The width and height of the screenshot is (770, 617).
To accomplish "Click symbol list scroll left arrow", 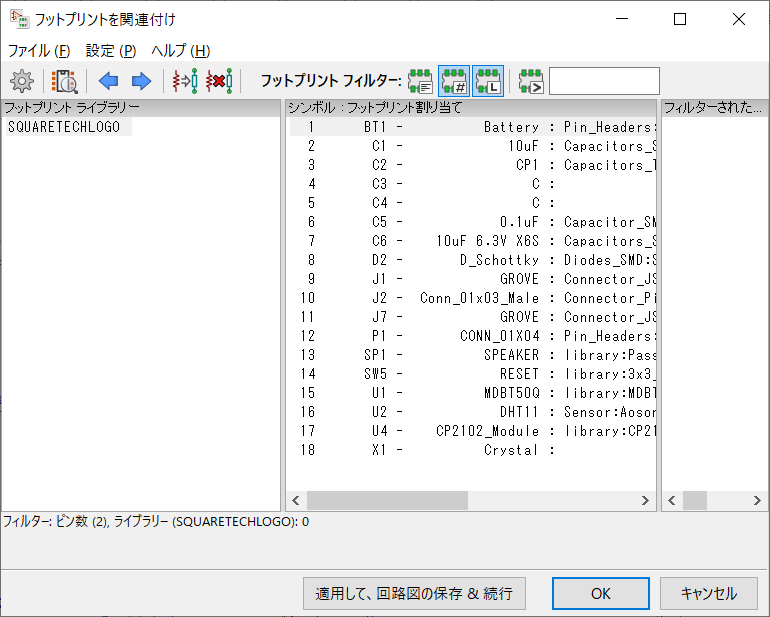I will pos(296,501).
